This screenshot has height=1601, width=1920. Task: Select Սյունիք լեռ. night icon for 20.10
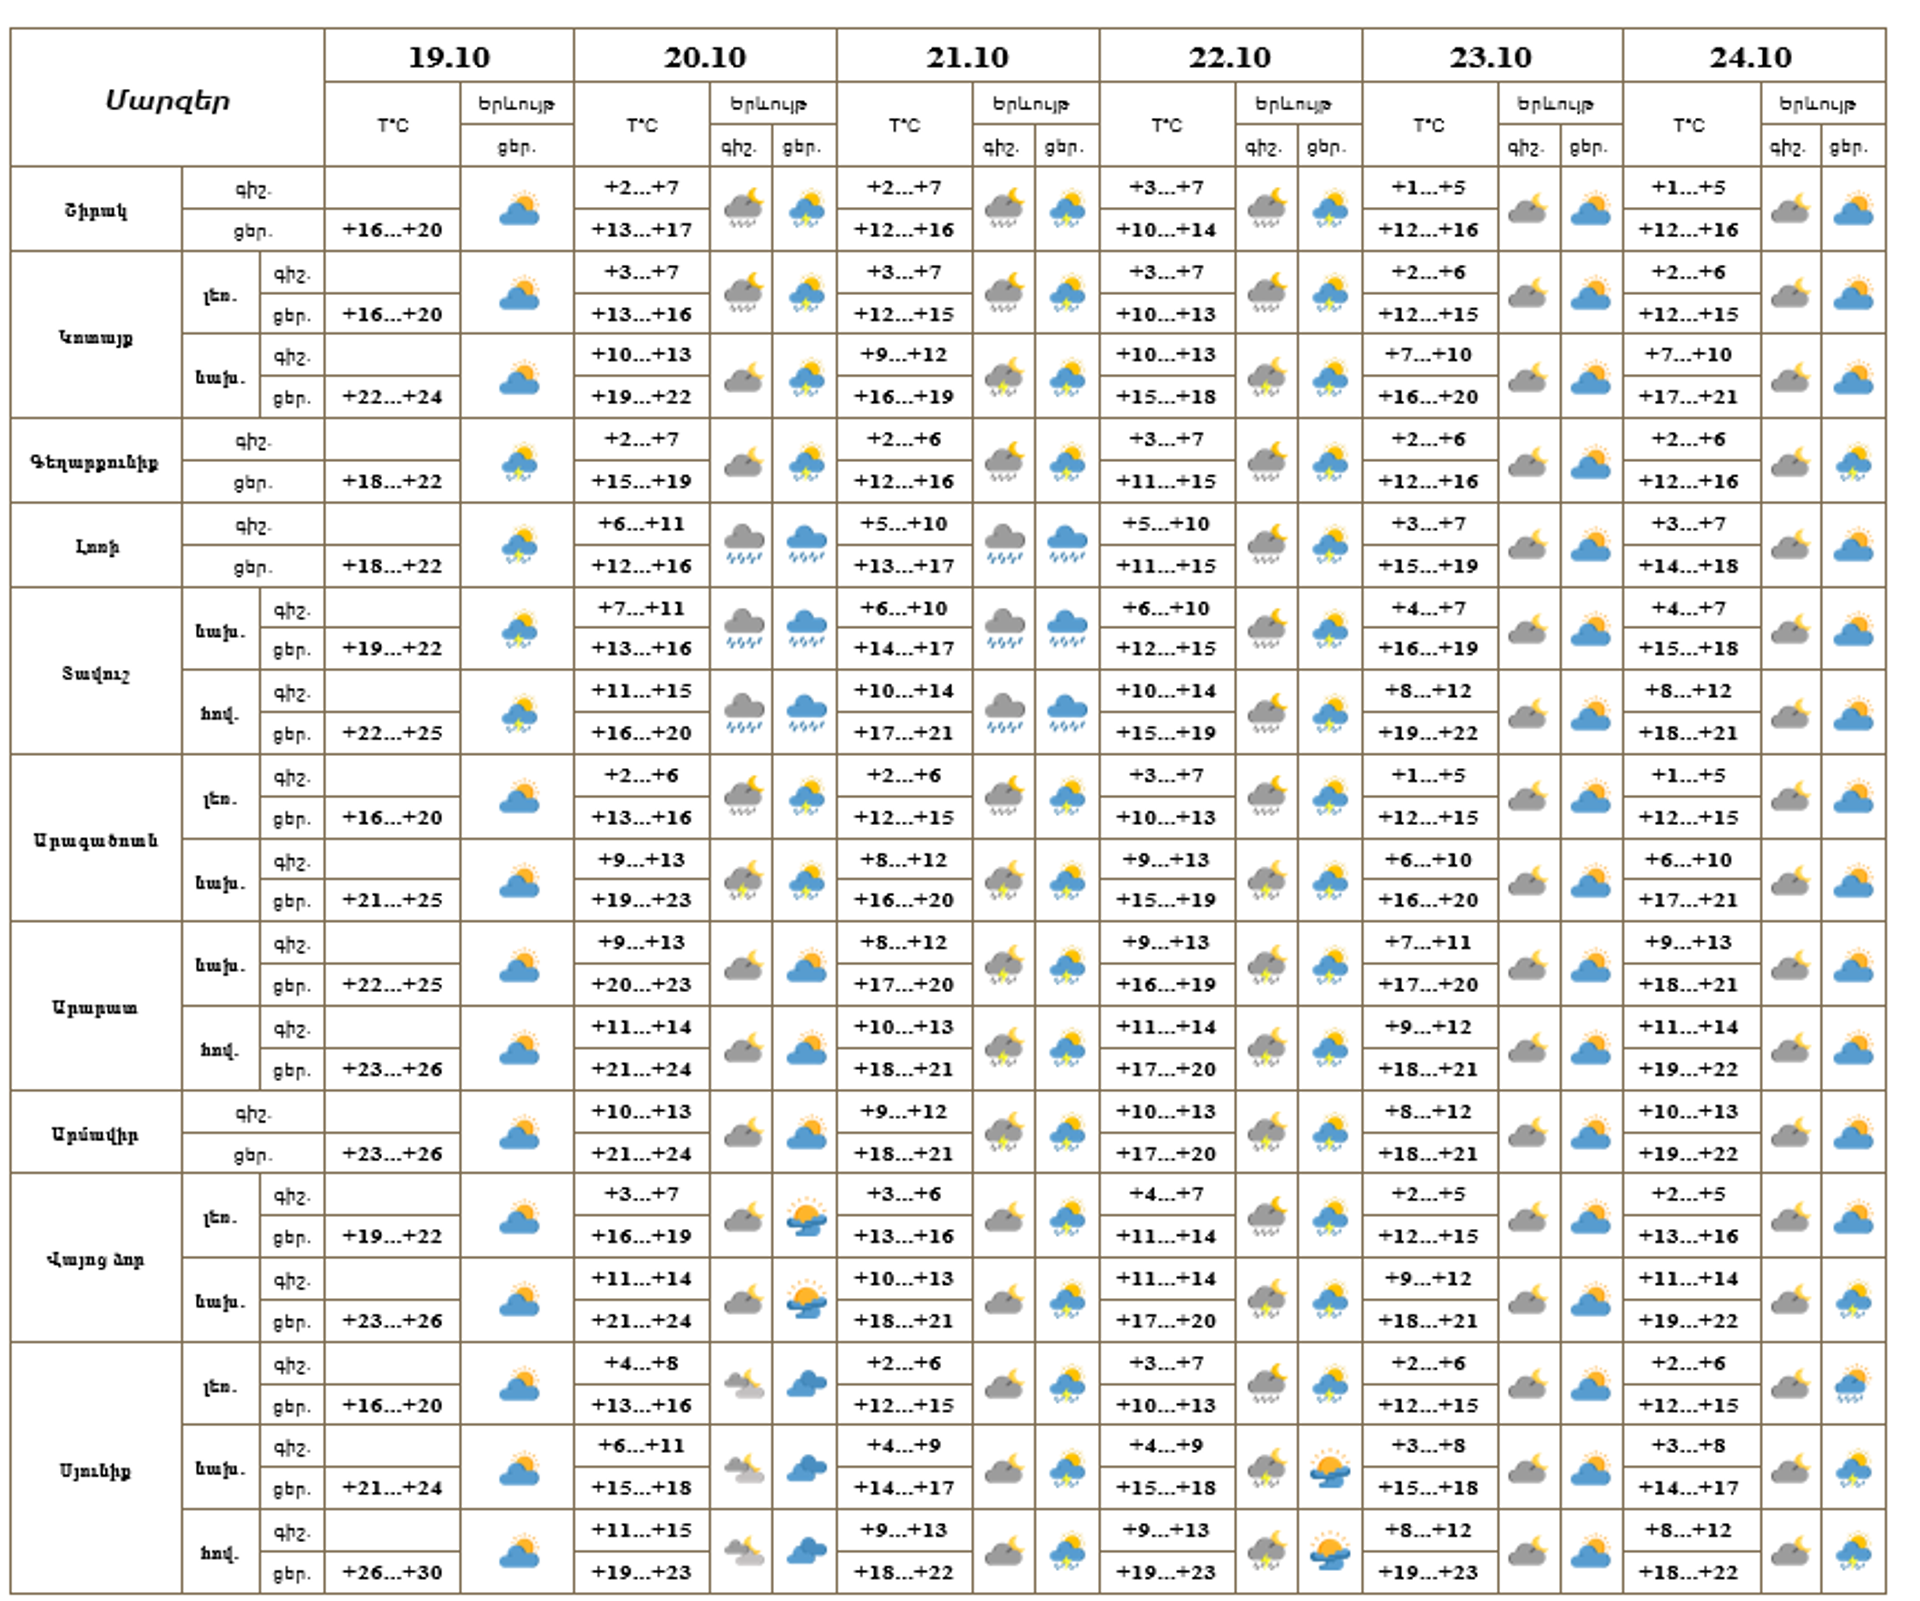pyautogui.click(x=743, y=1384)
